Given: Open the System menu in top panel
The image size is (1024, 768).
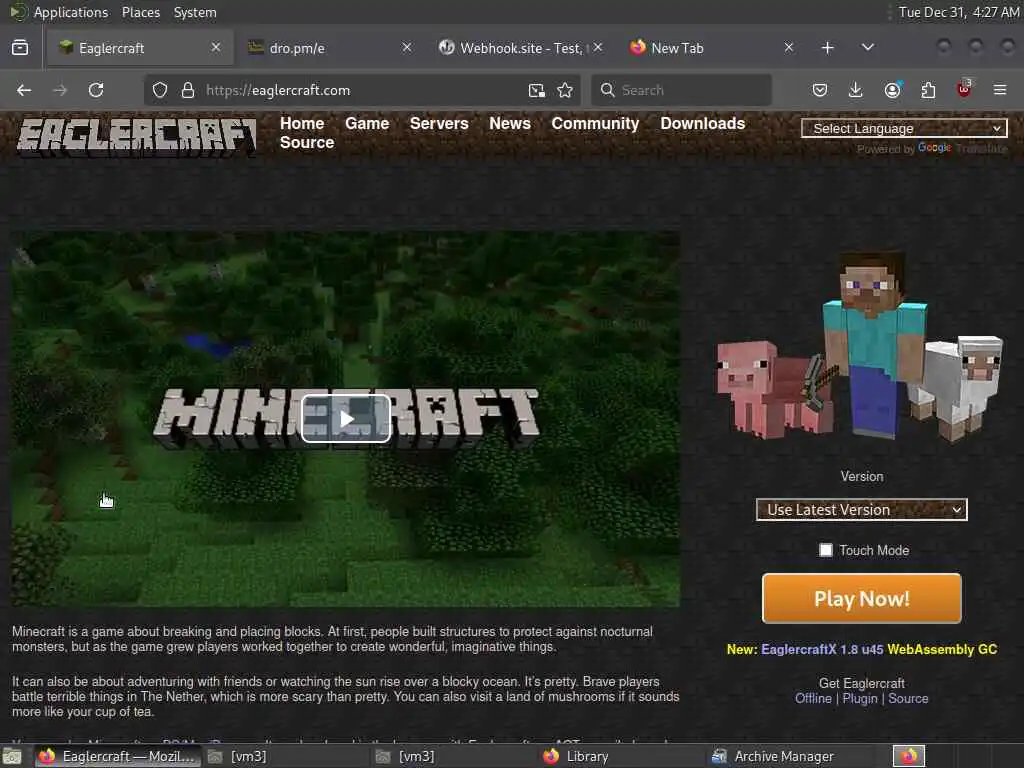Looking at the screenshot, I should pyautogui.click(x=195, y=12).
